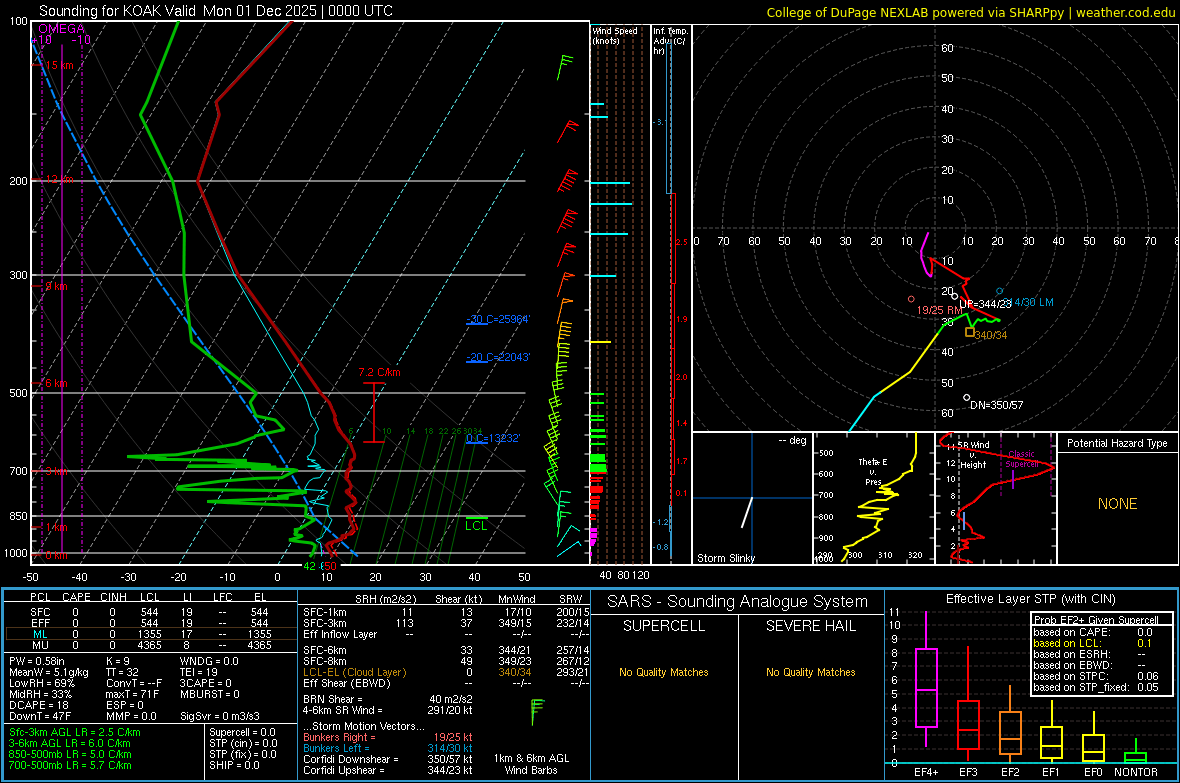Click the '1km & 6km AGL Wind Barbs' caption

(x=531, y=764)
